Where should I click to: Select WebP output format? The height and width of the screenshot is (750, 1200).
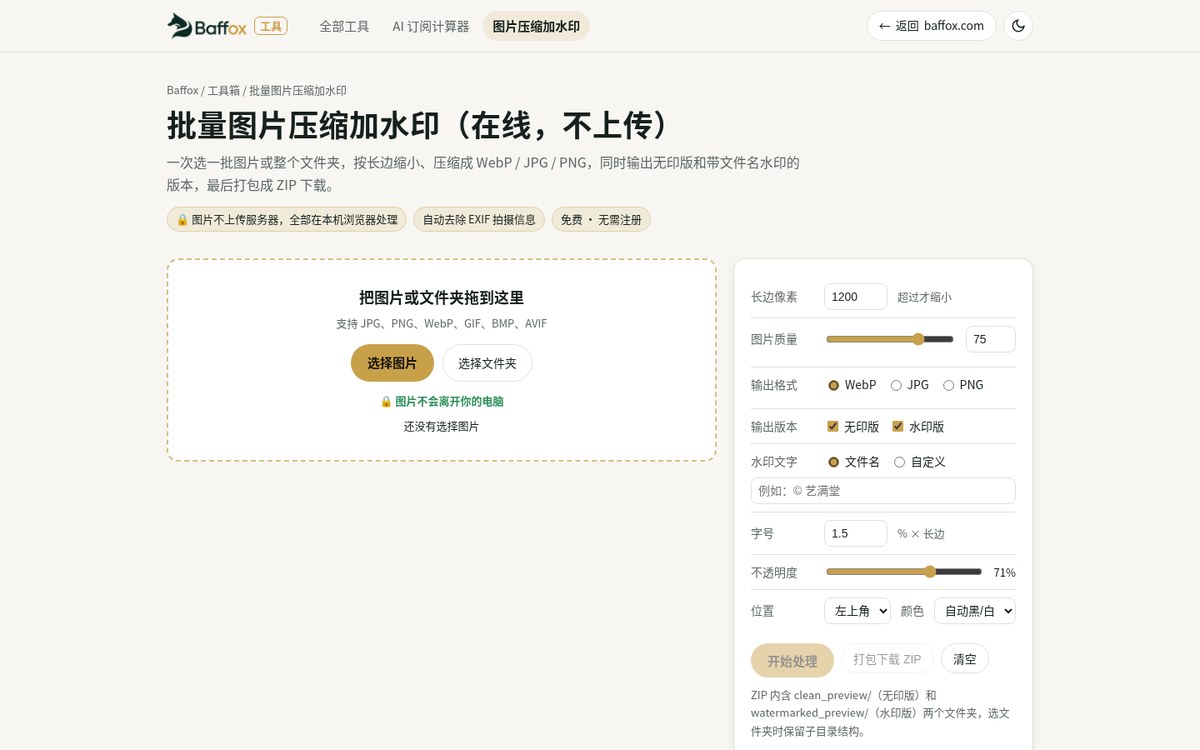[x=851, y=385]
